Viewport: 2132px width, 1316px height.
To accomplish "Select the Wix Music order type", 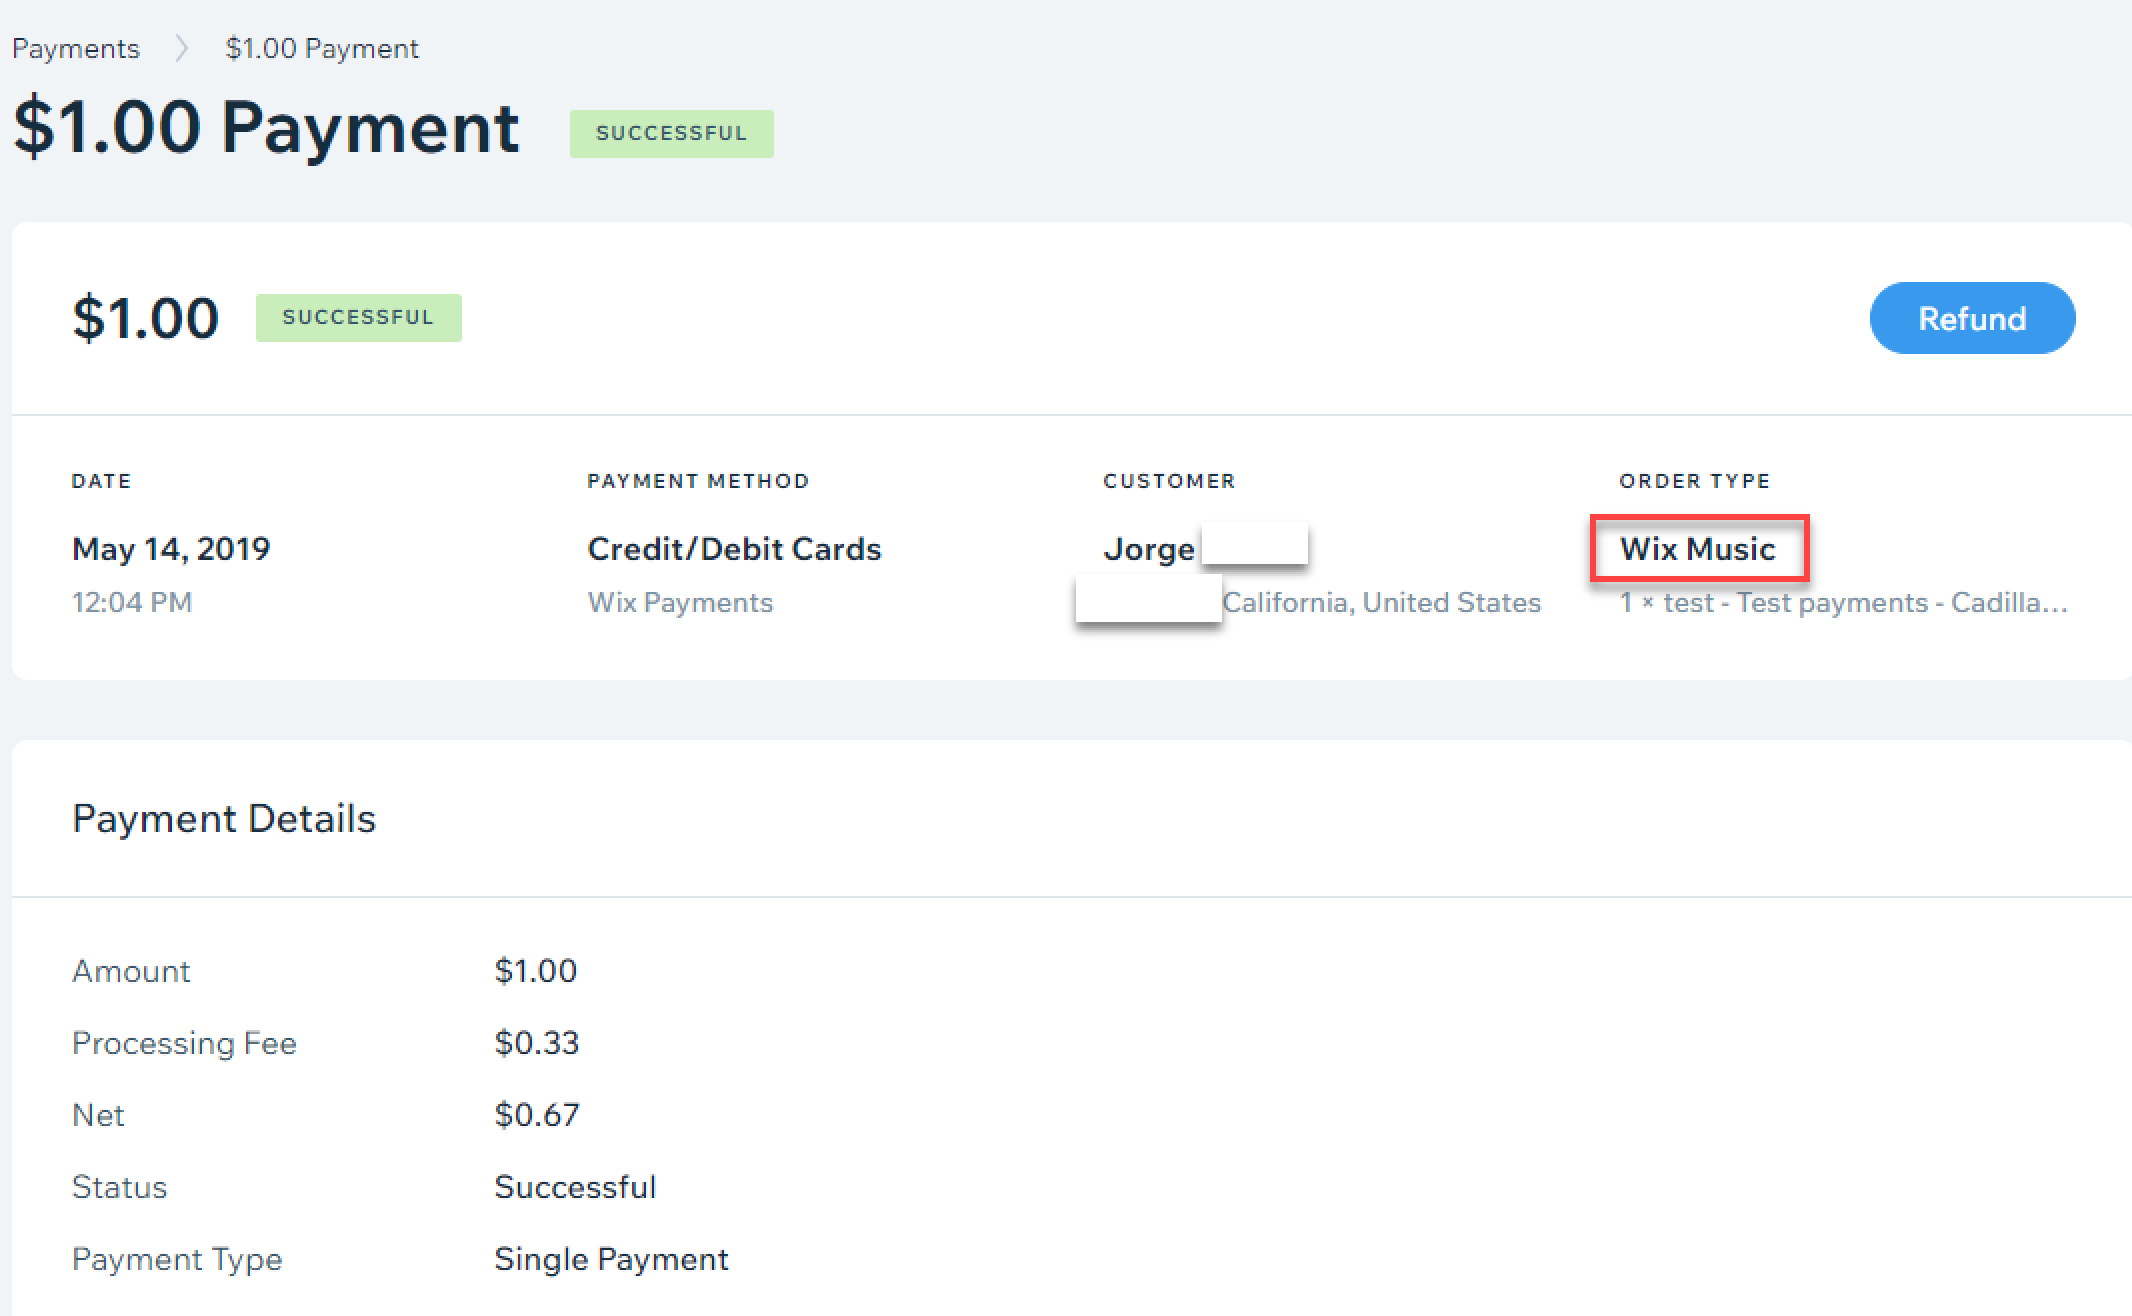I will [x=1698, y=548].
